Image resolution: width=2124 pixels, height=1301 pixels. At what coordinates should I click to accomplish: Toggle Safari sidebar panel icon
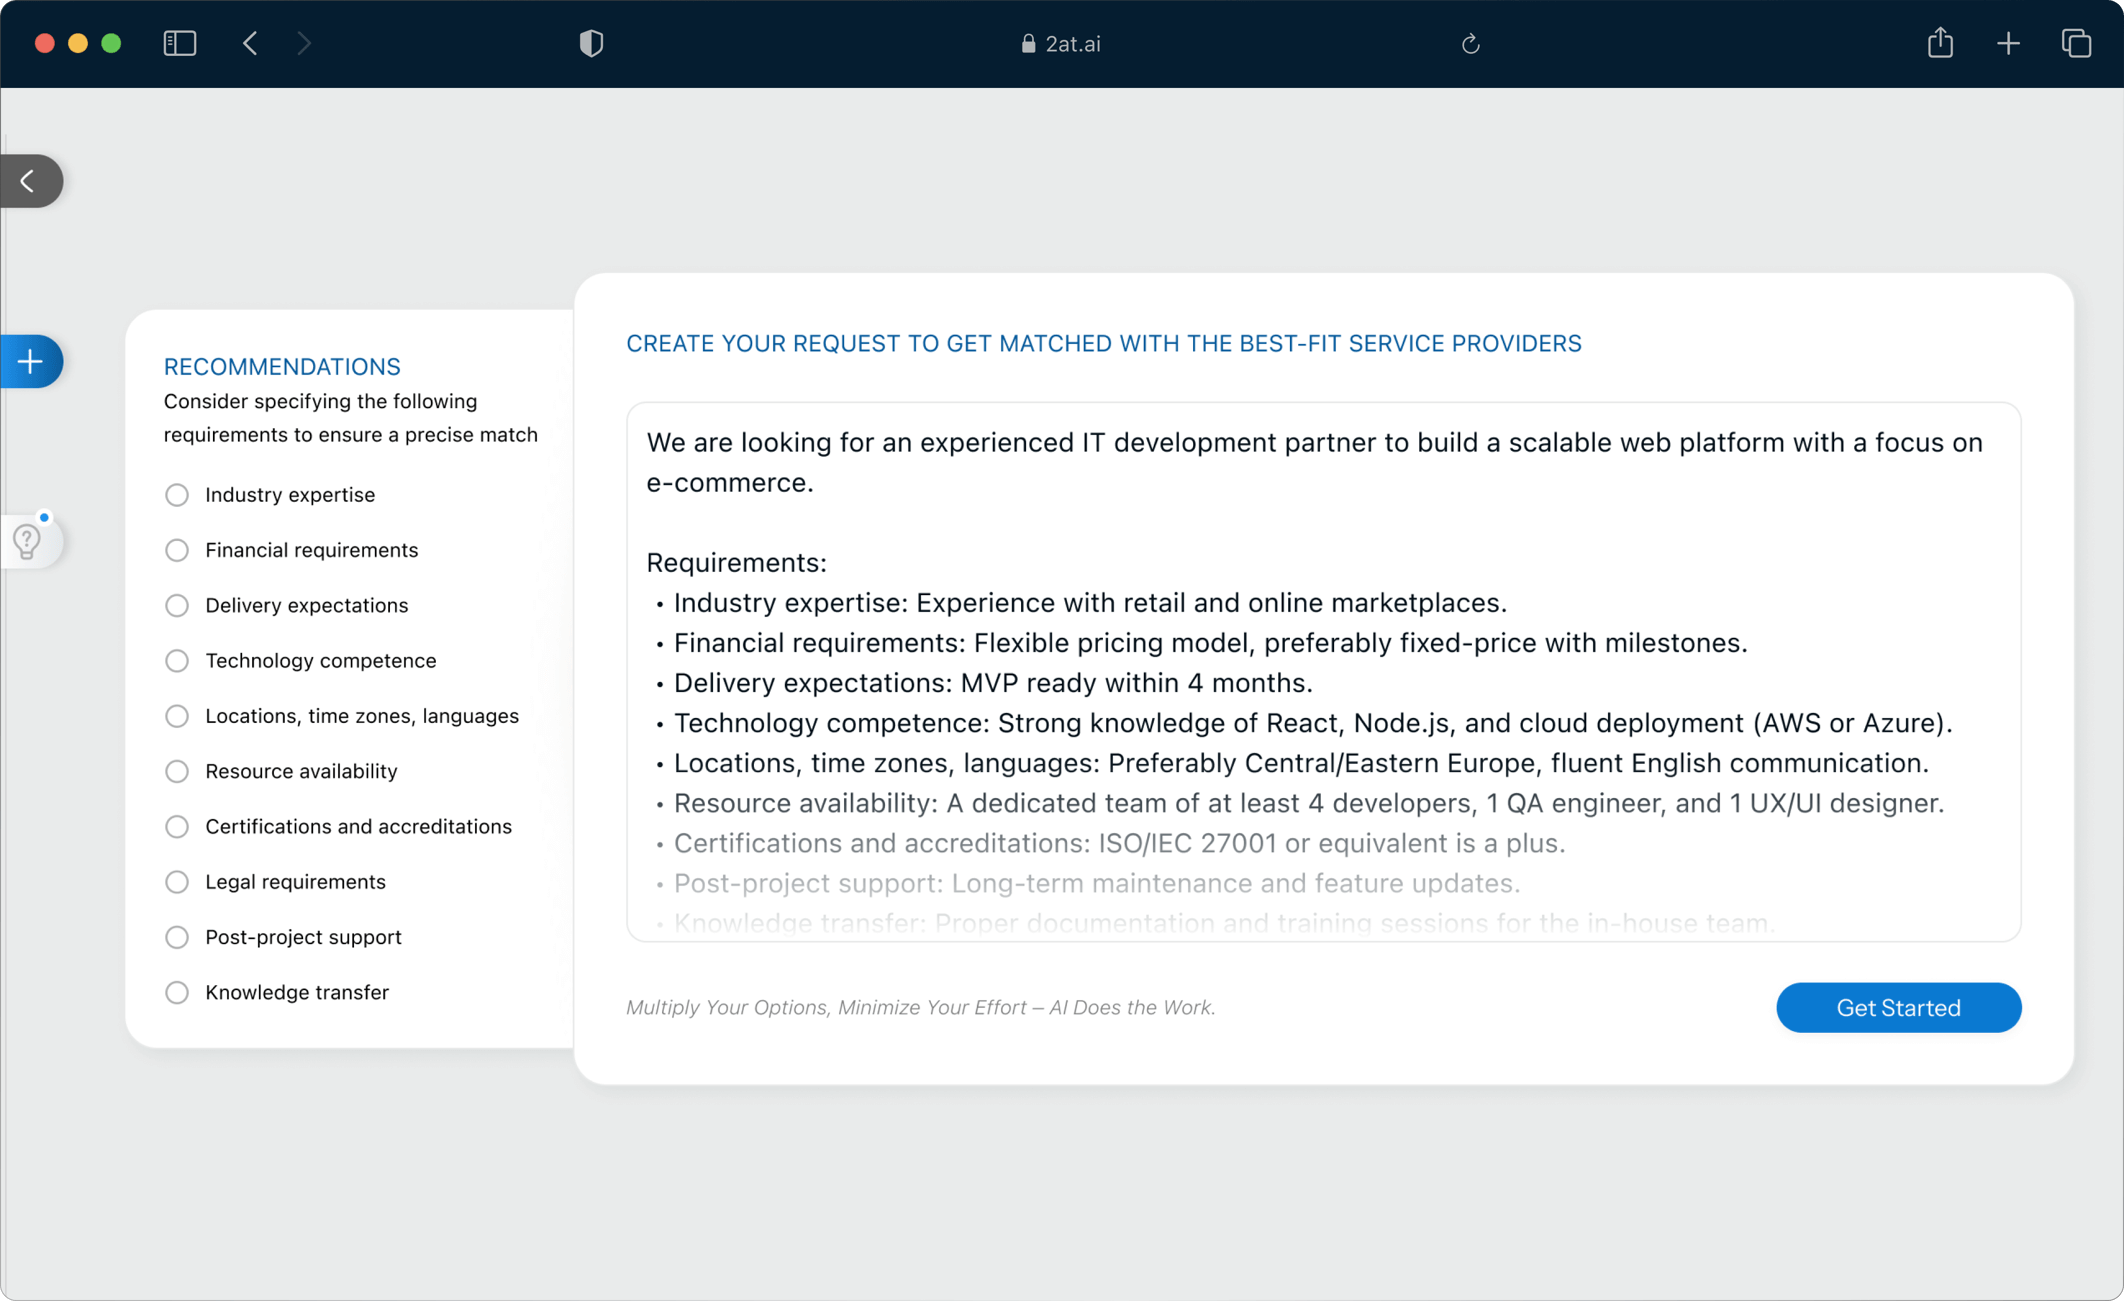180,43
